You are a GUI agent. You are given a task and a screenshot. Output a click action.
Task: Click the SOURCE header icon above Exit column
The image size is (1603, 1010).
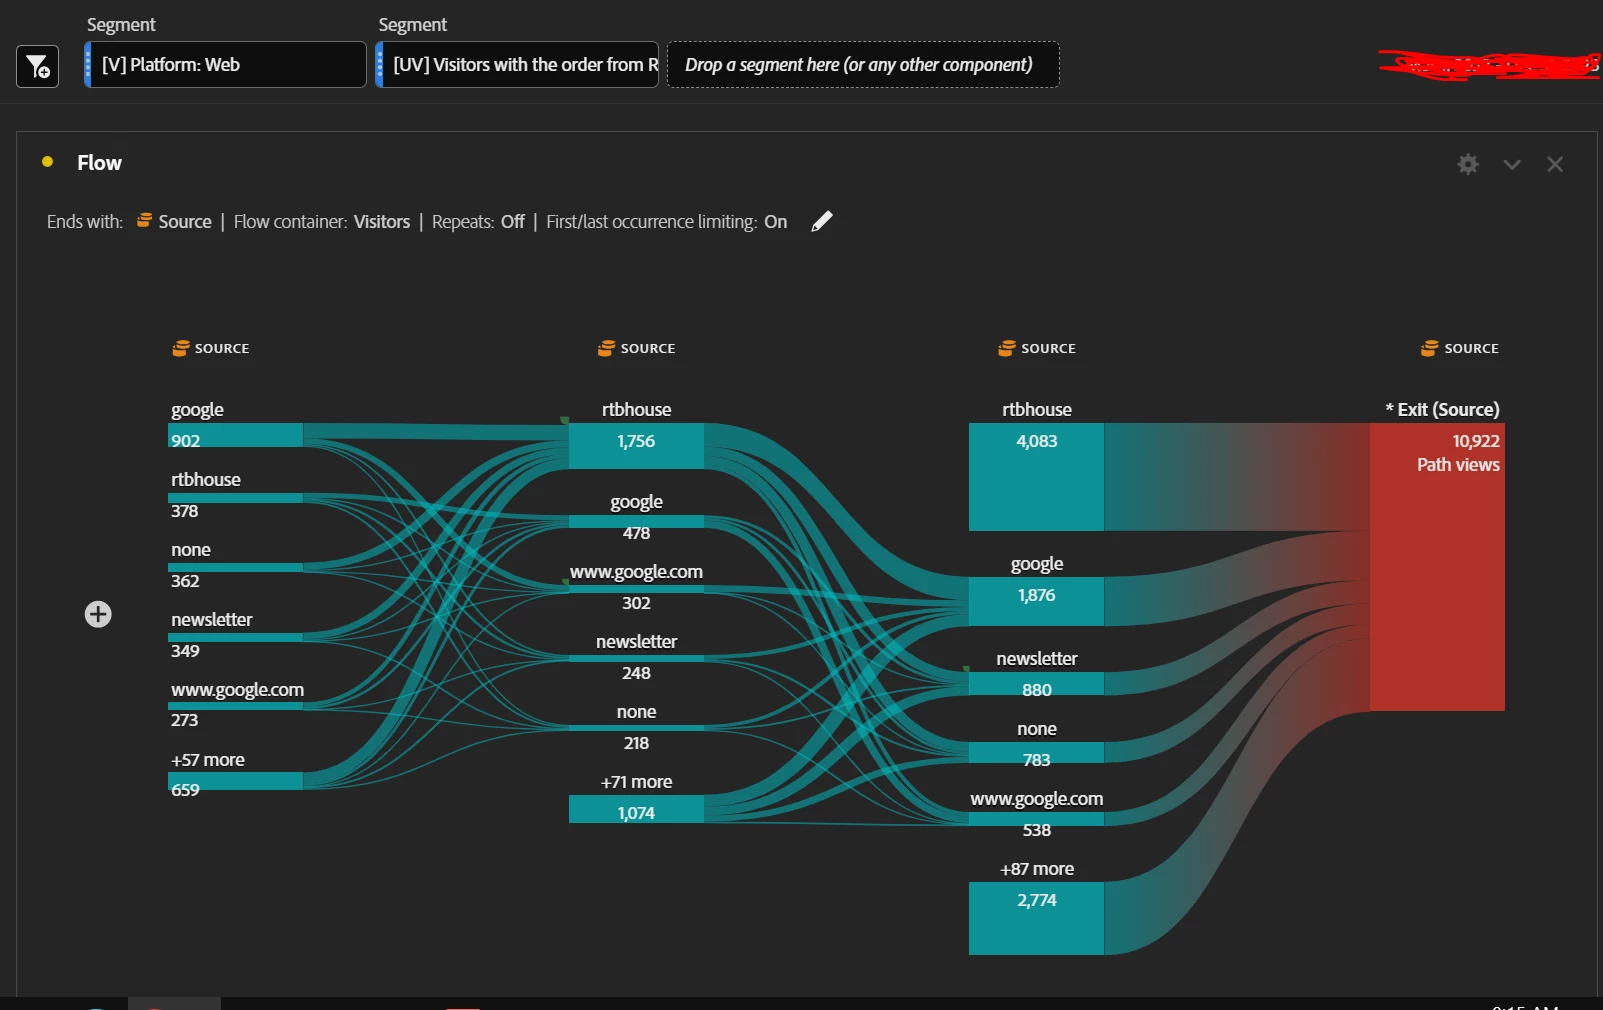(x=1430, y=348)
